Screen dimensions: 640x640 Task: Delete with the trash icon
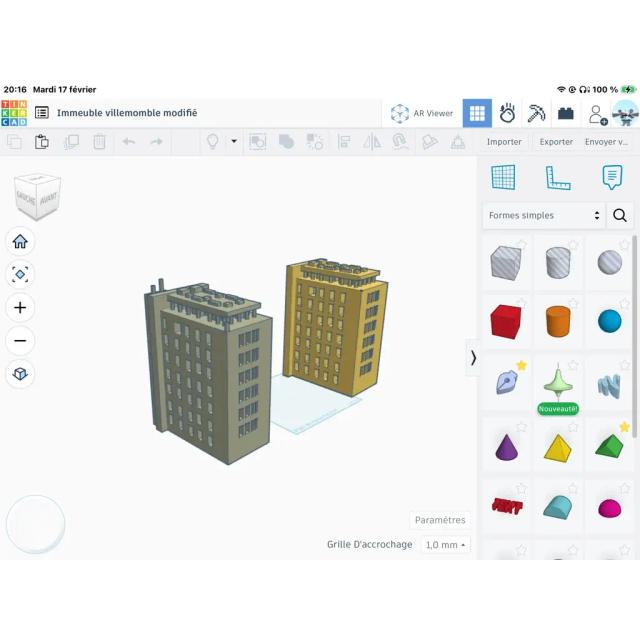point(99,142)
